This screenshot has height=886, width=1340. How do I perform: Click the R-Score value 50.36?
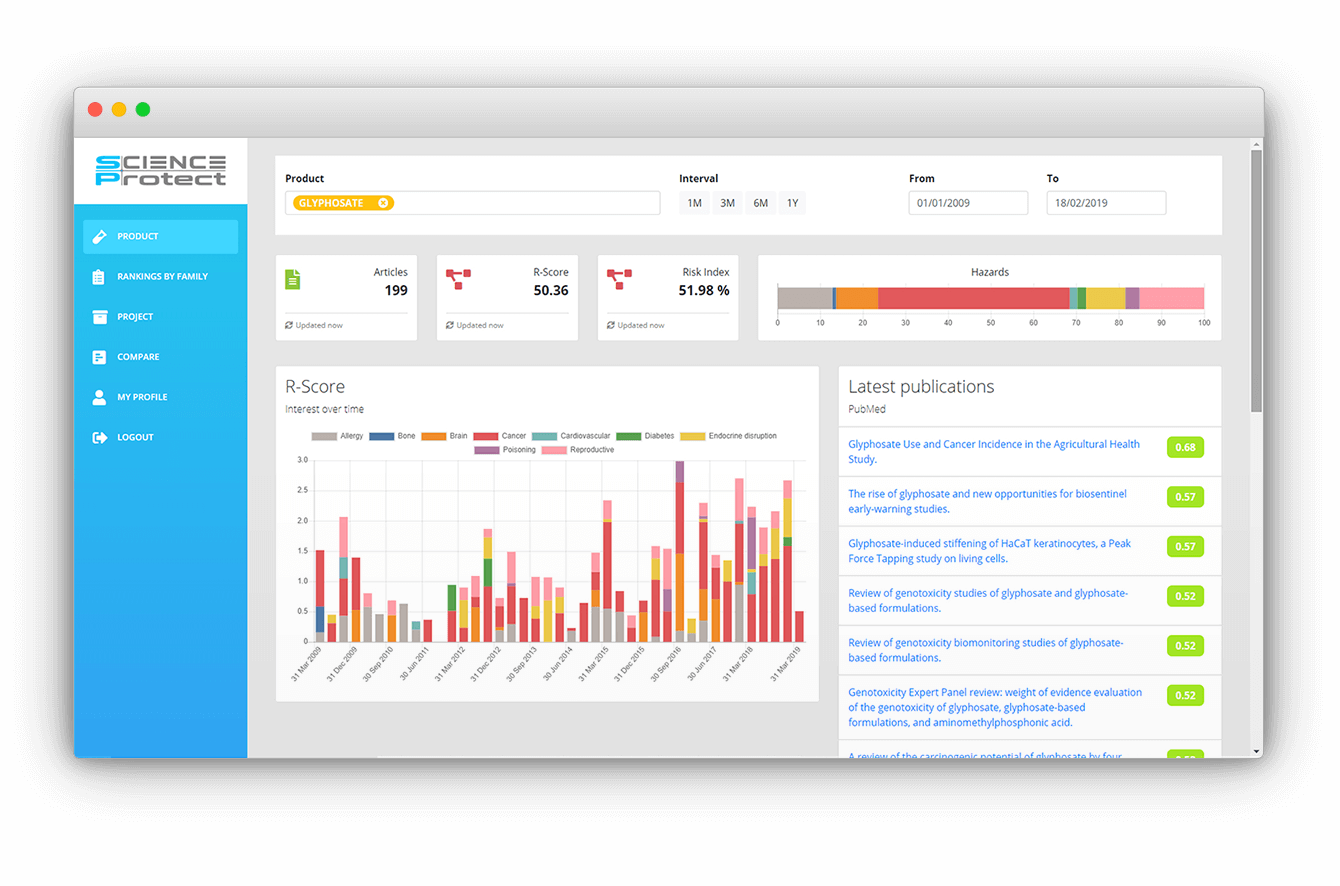tap(551, 291)
